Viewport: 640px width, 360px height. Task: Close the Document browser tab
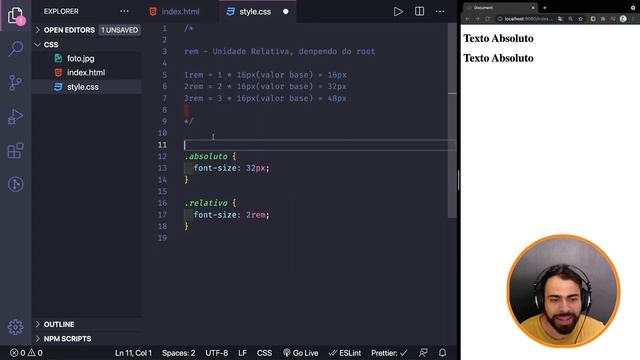[x=533, y=8]
